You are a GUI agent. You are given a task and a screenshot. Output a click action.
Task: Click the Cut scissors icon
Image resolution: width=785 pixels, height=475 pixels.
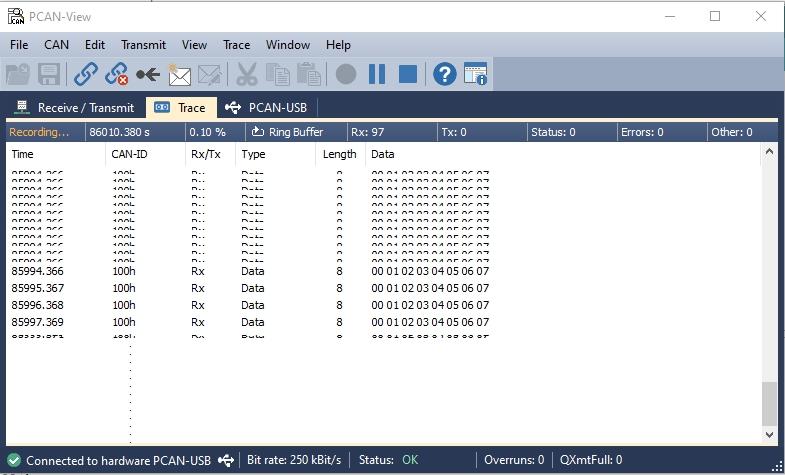246,75
